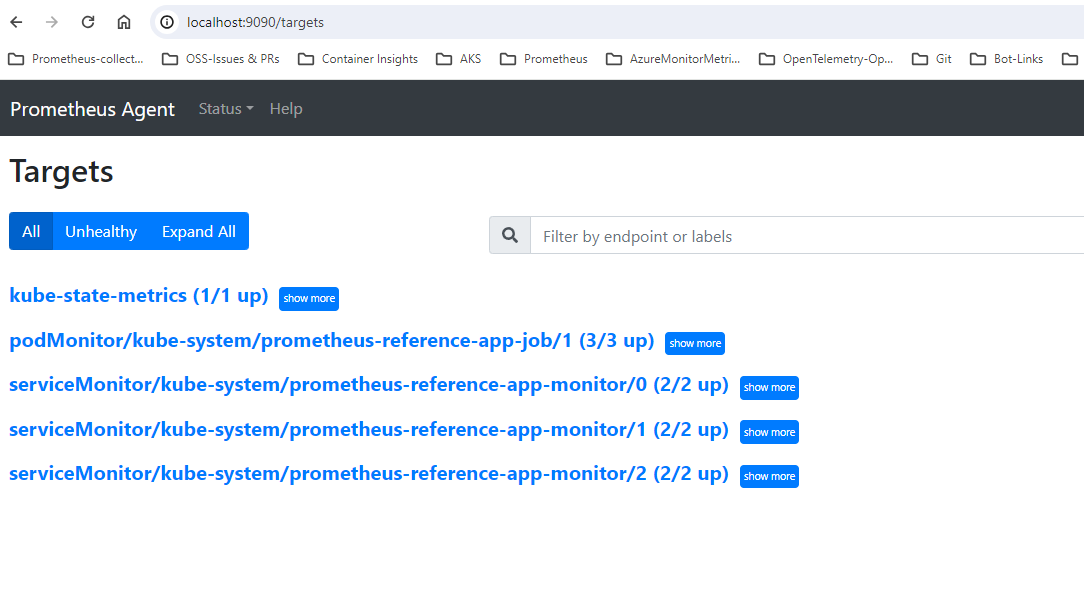Switch to Unhealthy targets filter
The height and width of the screenshot is (590, 1084).
(101, 231)
